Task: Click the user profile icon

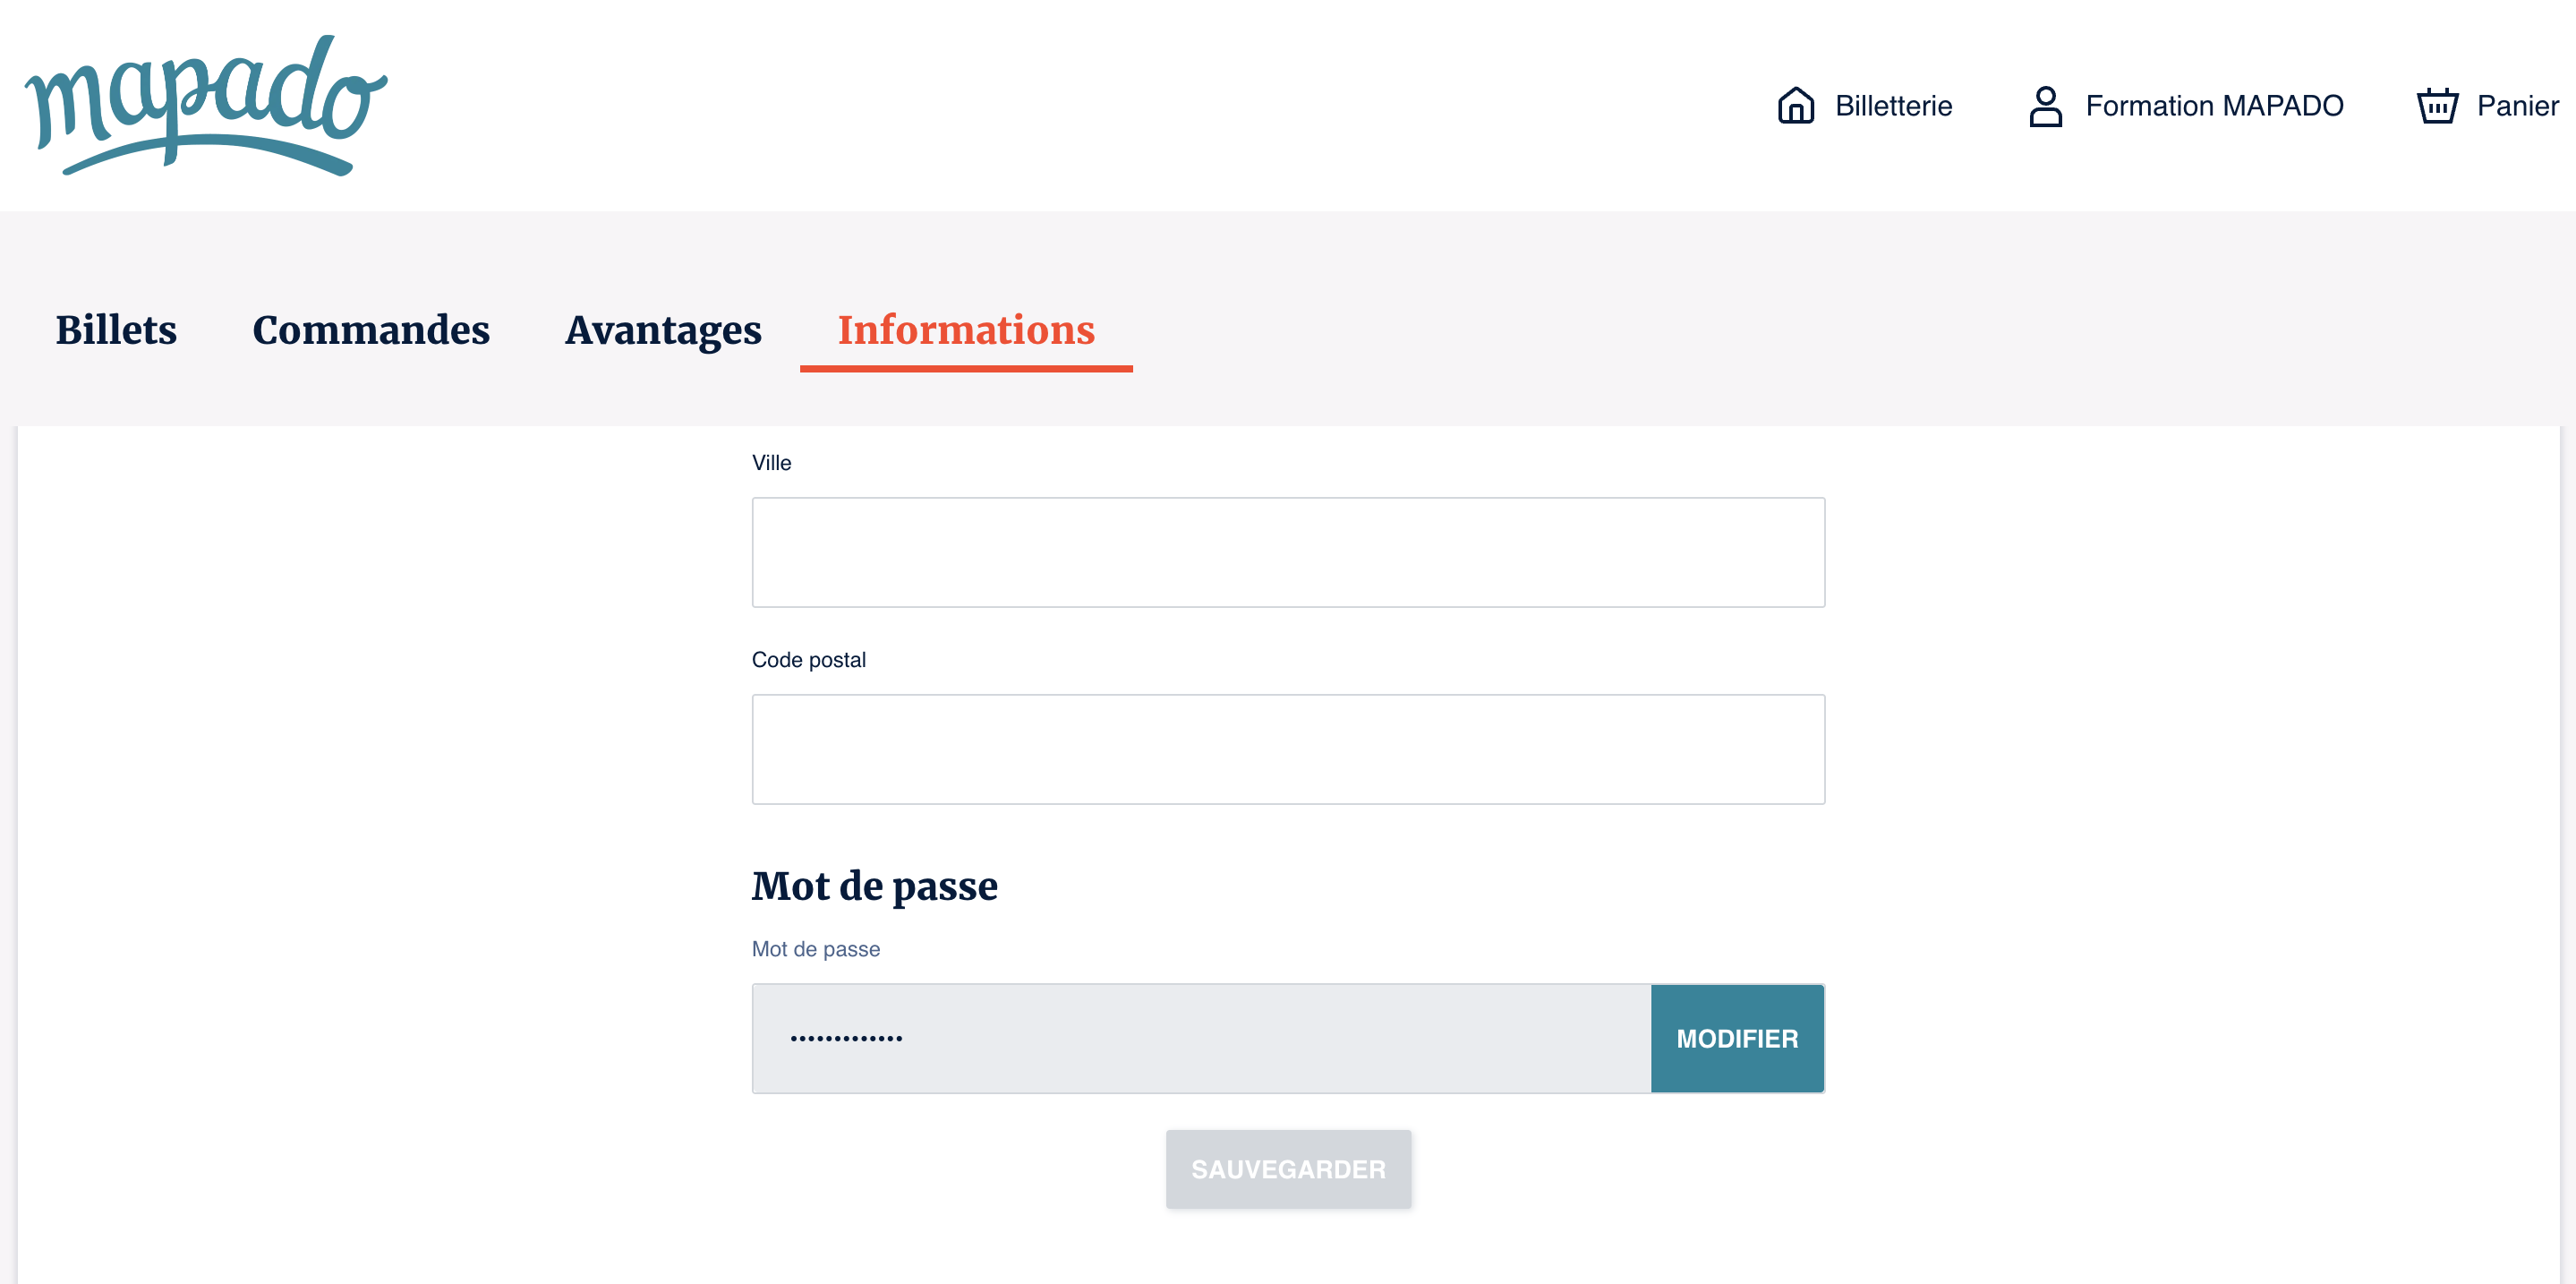Action: [x=2045, y=106]
